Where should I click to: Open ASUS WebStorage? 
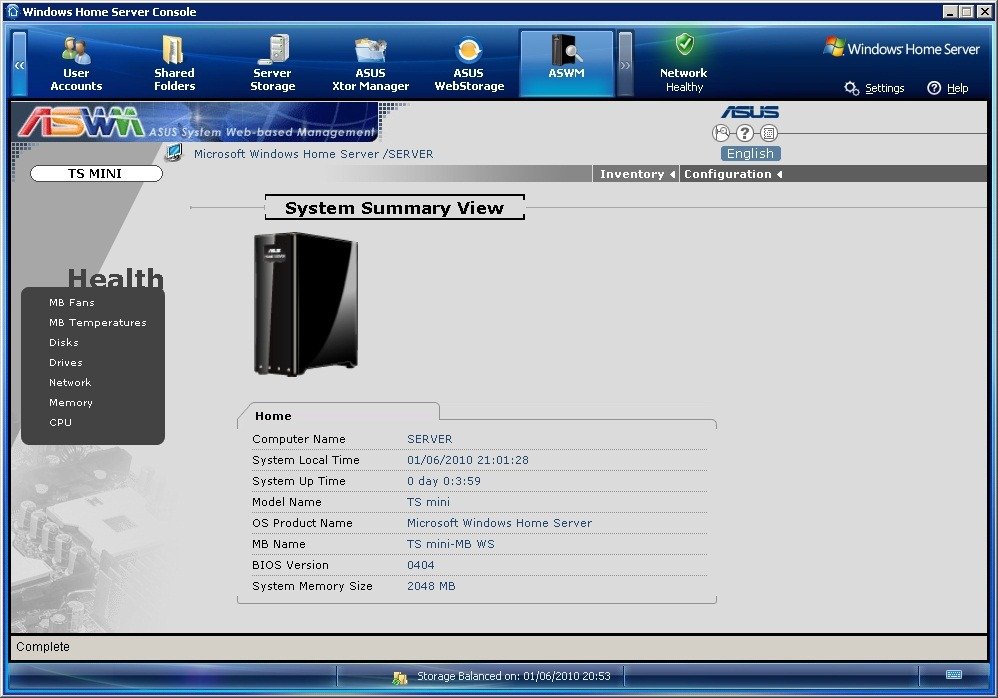469,64
